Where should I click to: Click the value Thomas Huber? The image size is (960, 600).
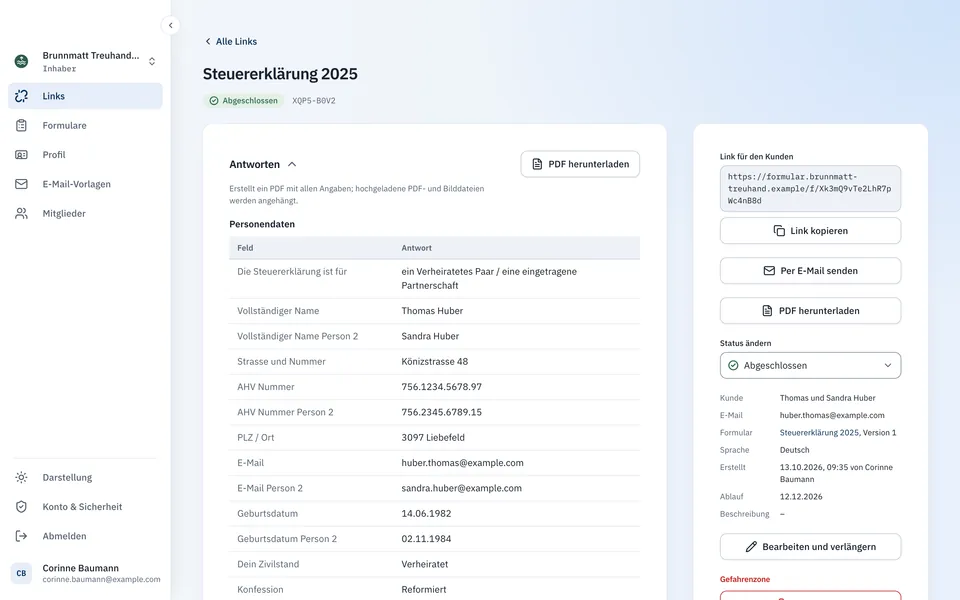pos(432,311)
